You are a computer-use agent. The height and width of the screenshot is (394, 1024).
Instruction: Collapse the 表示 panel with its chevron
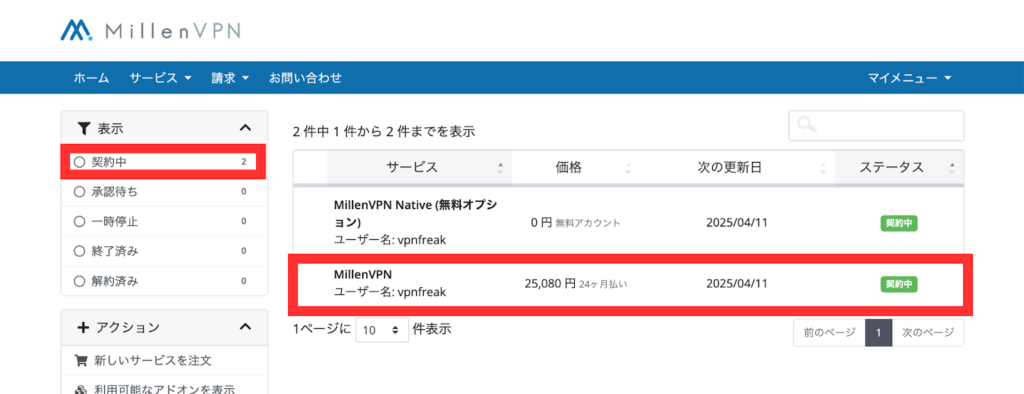(x=246, y=128)
